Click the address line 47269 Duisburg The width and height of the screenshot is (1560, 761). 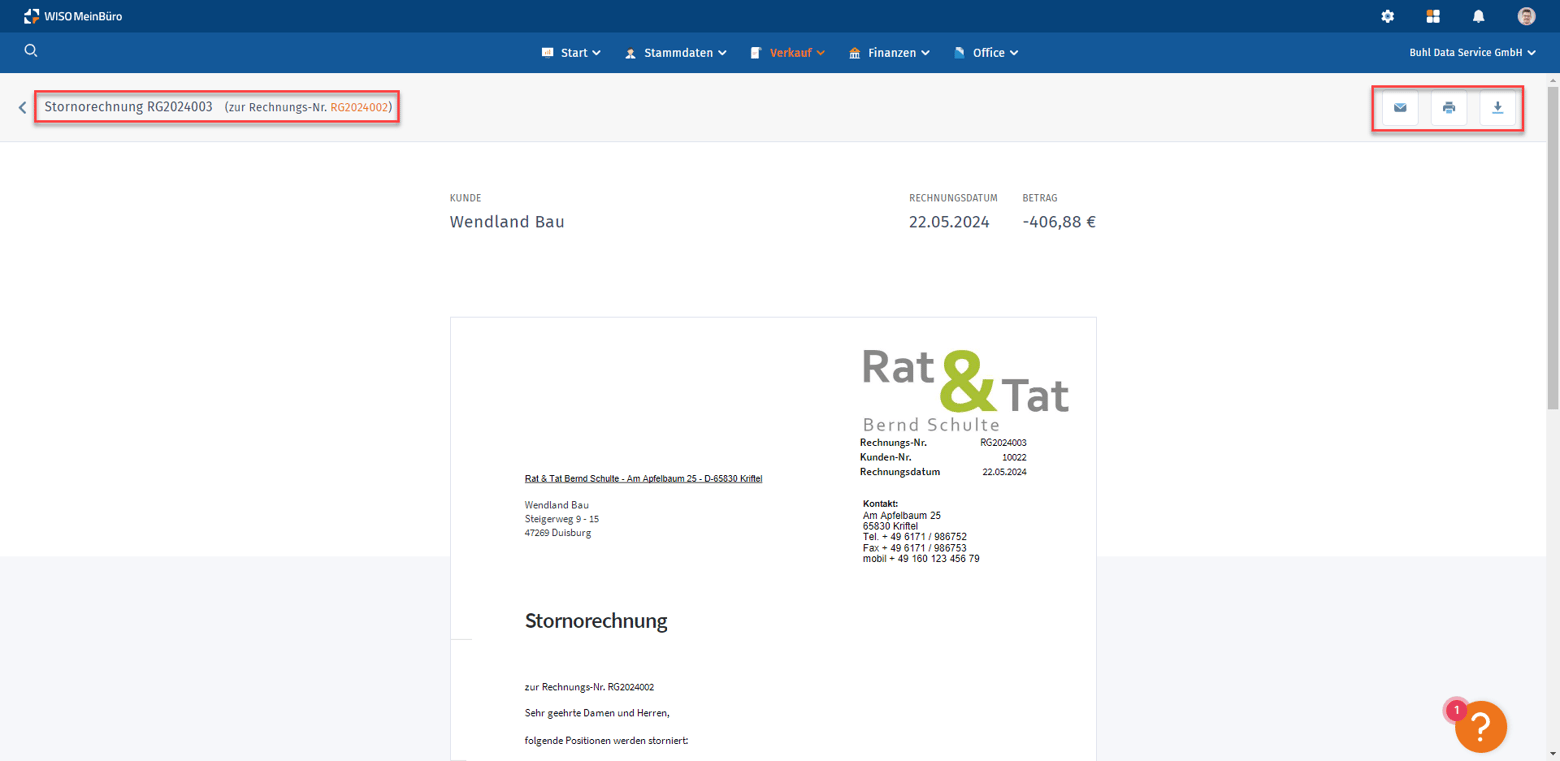(x=558, y=533)
